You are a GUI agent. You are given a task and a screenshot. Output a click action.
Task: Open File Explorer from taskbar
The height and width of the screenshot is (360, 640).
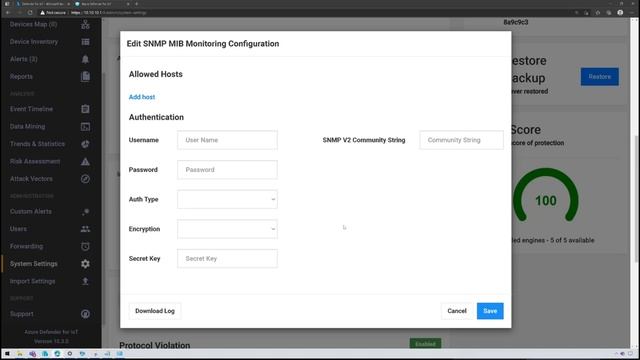tap(19, 354)
